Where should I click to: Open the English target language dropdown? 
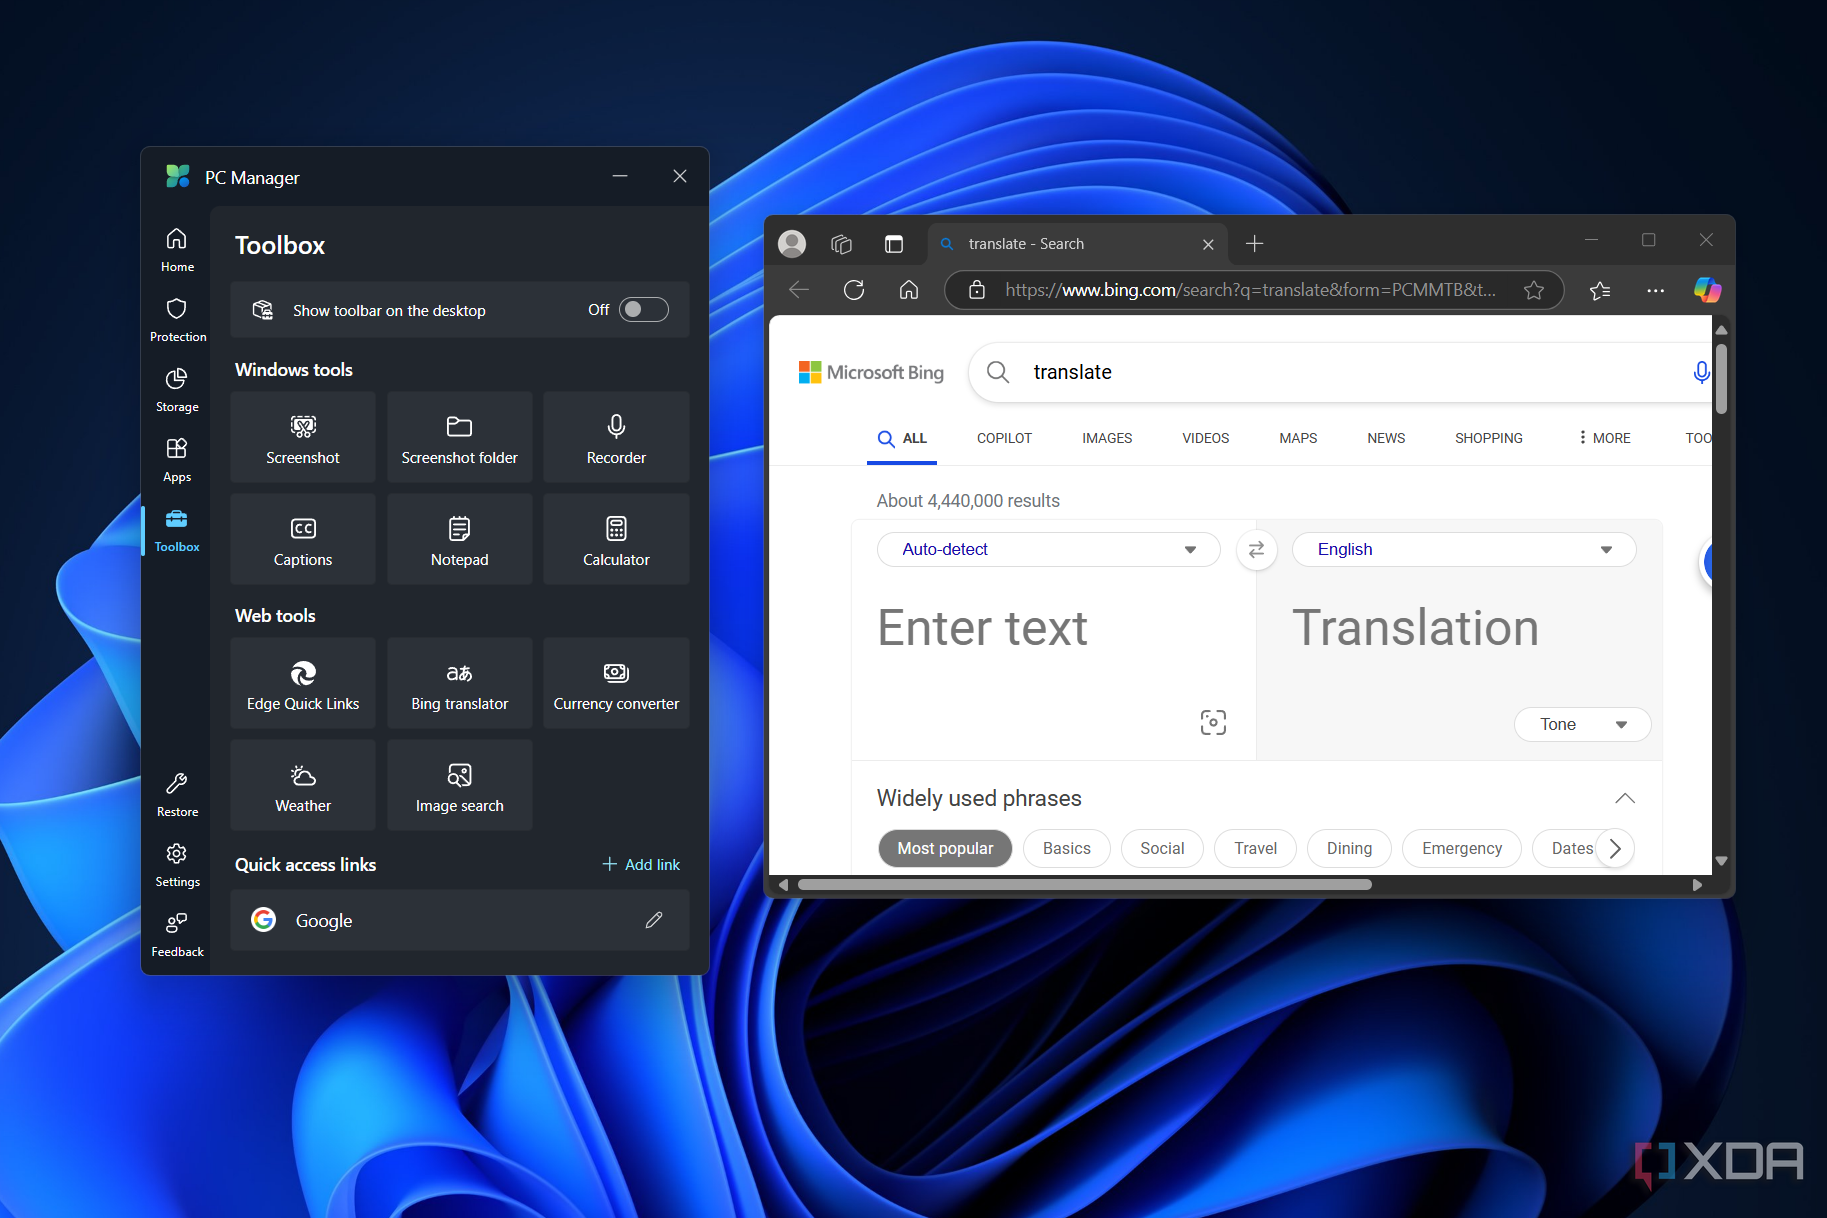point(1464,549)
